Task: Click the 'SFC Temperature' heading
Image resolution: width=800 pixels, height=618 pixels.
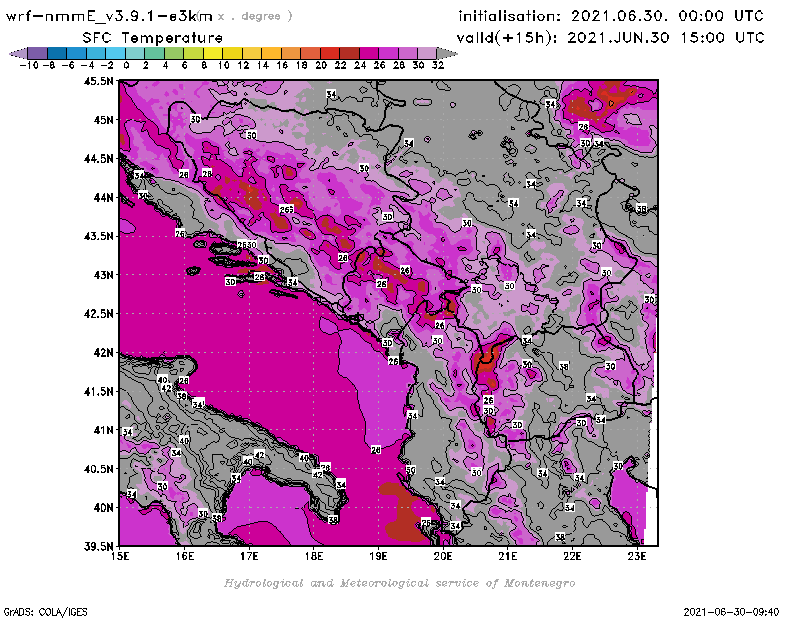Action: coord(153,38)
